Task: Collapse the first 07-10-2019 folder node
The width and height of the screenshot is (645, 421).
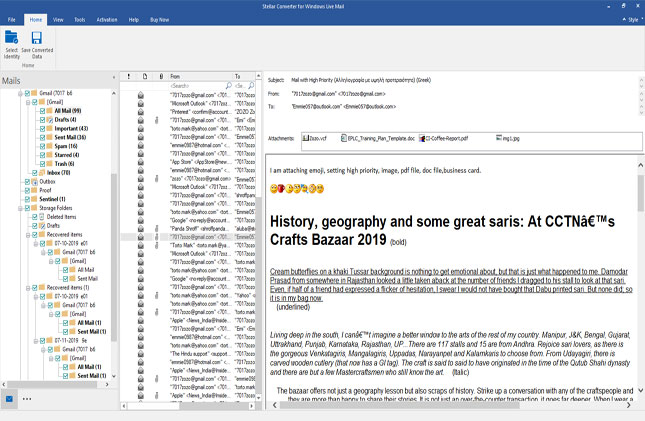Action: [36, 244]
